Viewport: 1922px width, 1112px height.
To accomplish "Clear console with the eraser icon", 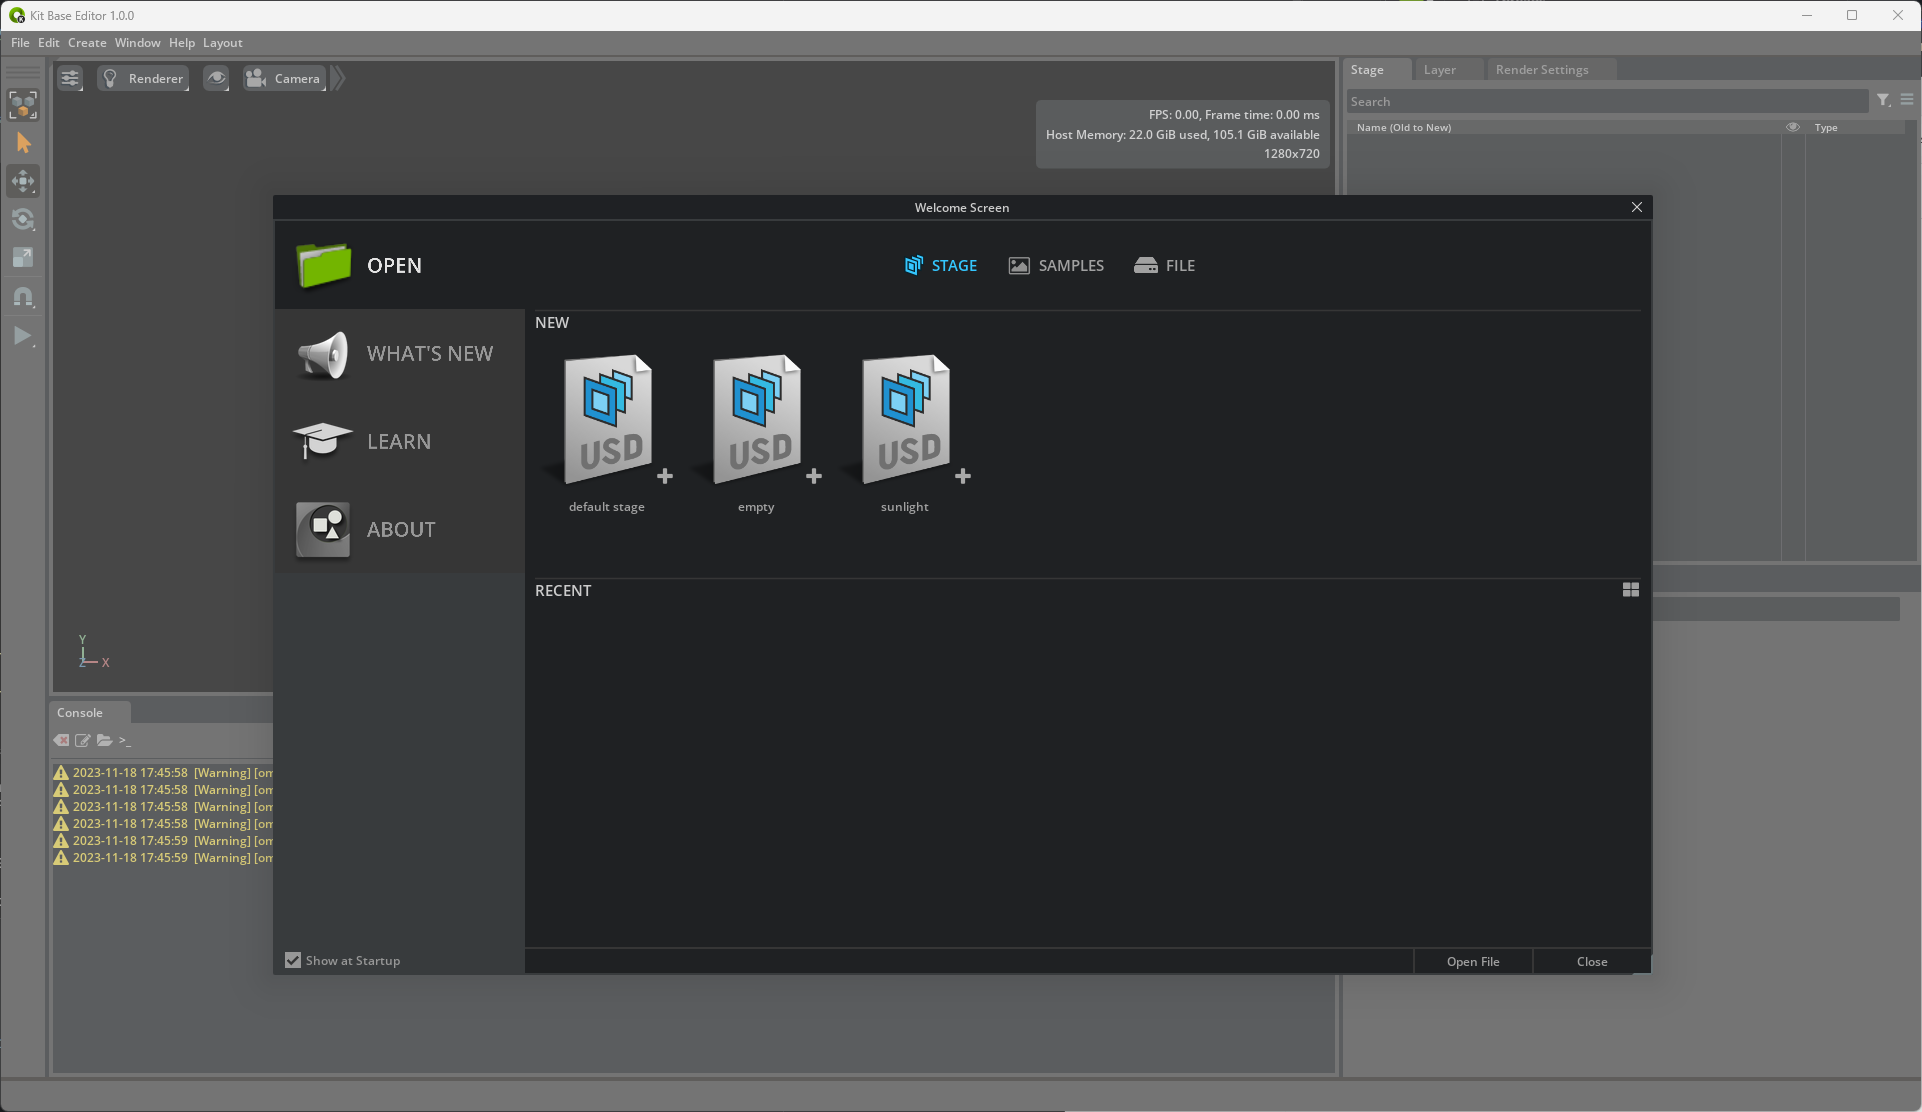I will coord(62,740).
